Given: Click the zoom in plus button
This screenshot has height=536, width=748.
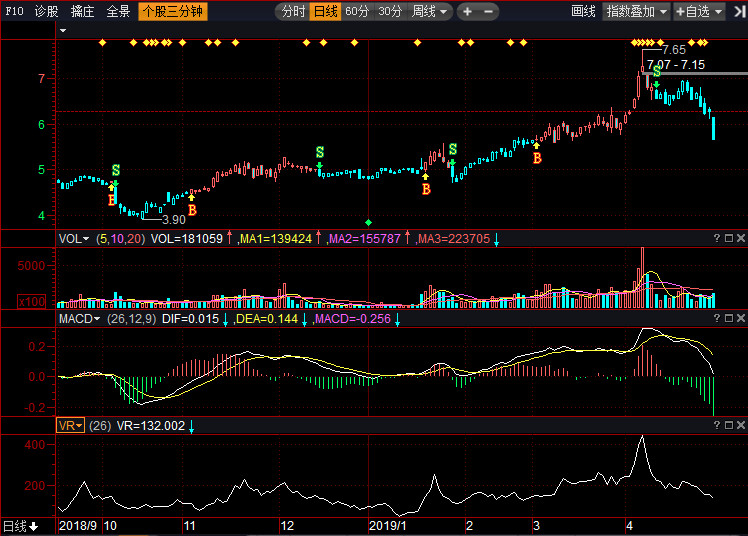Looking at the screenshot, I should [x=467, y=12].
